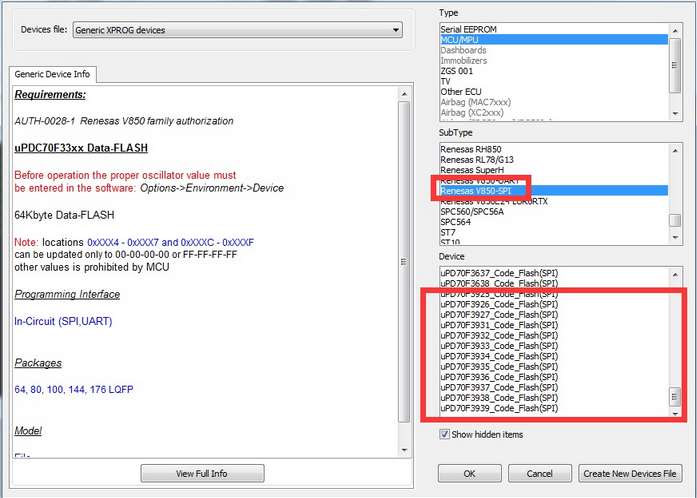Click 64, 80, 100, 144, 176 LQFP text
The width and height of the screenshot is (697, 498).
point(74,390)
